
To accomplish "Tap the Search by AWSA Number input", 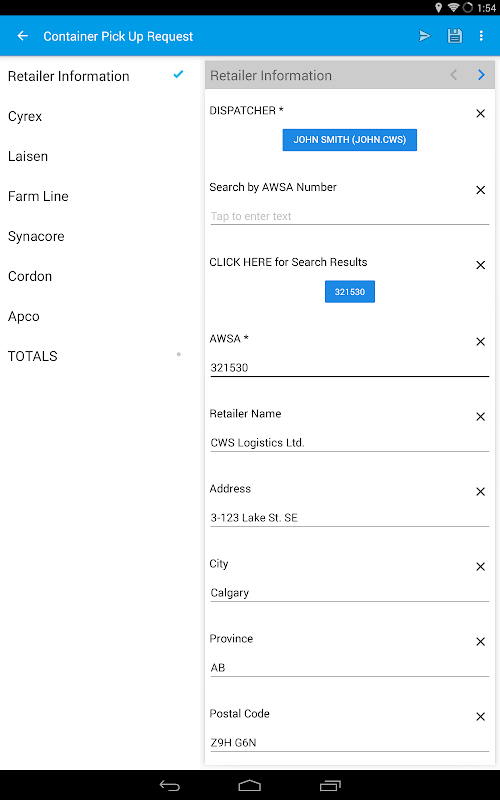I will click(349, 216).
